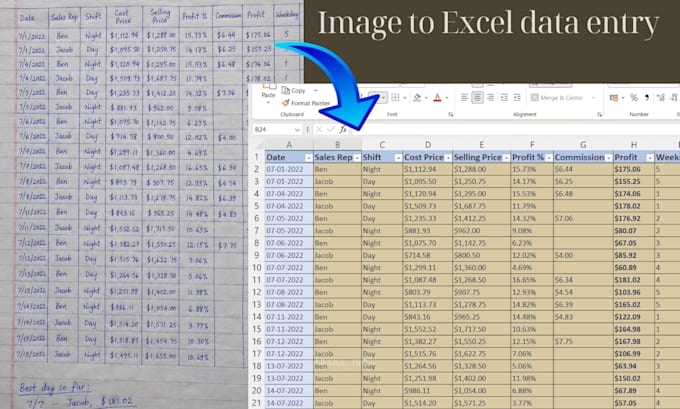Screen dimensions: 680x409
Task: Expand the Fill Color dropdown arrow
Action: pos(426,98)
